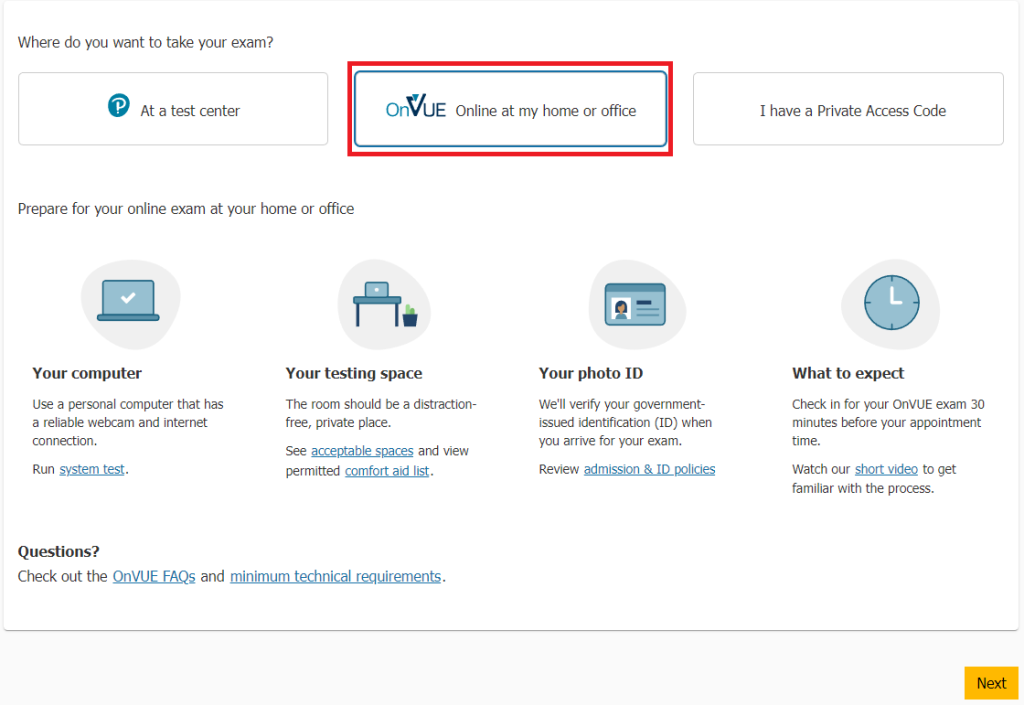Select Online at my home or office
The width and height of the screenshot is (1024, 705).
510,109
